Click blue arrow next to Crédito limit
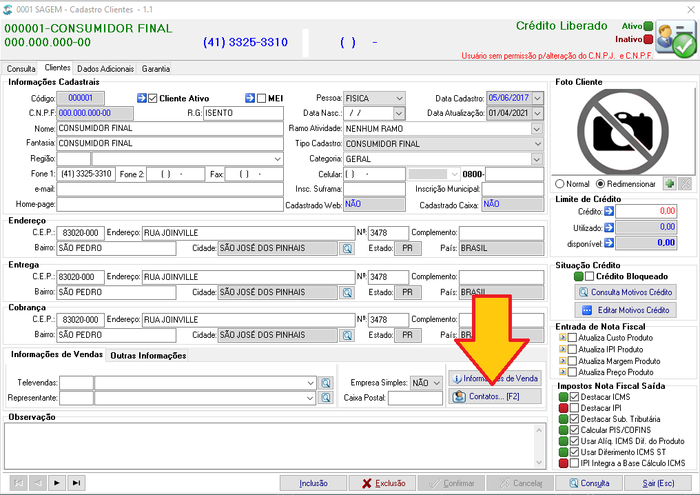700x495 pixels. [609, 211]
